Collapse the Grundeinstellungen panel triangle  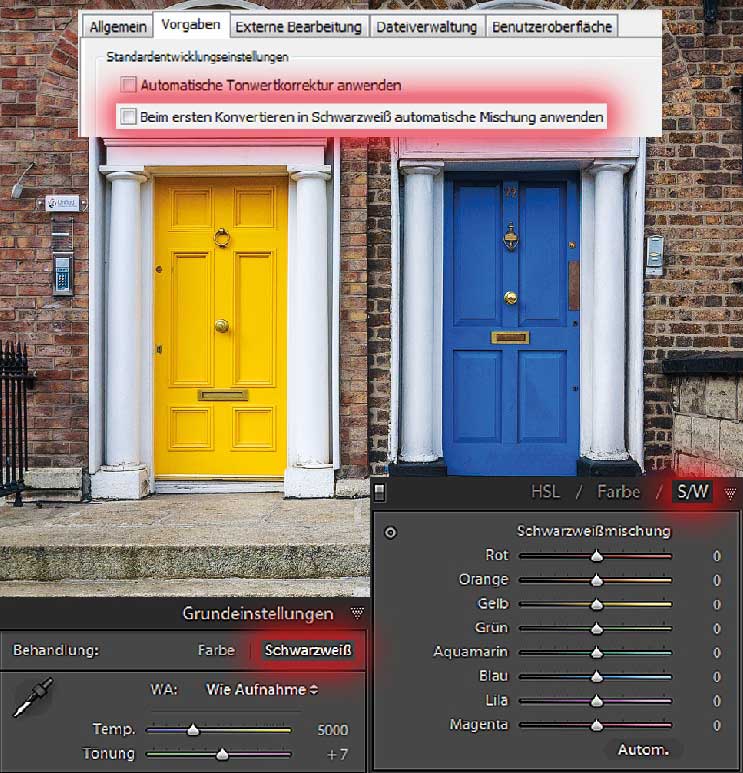pyautogui.click(x=357, y=613)
